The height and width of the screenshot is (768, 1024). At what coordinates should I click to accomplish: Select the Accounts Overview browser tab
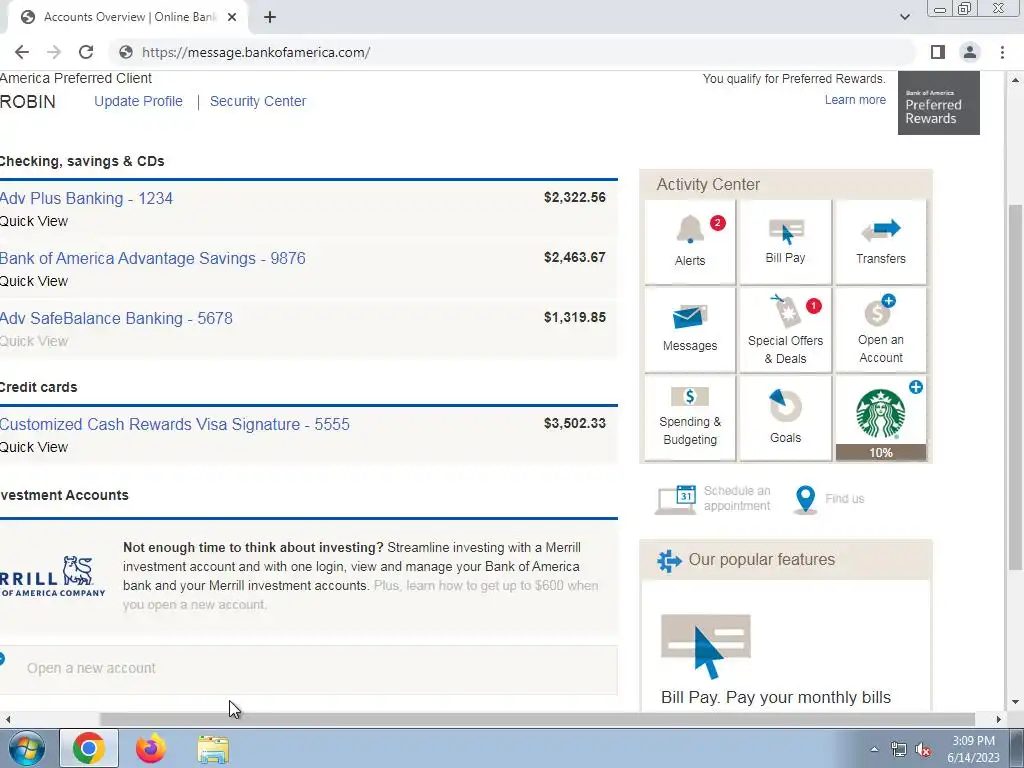pyautogui.click(x=127, y=18)
